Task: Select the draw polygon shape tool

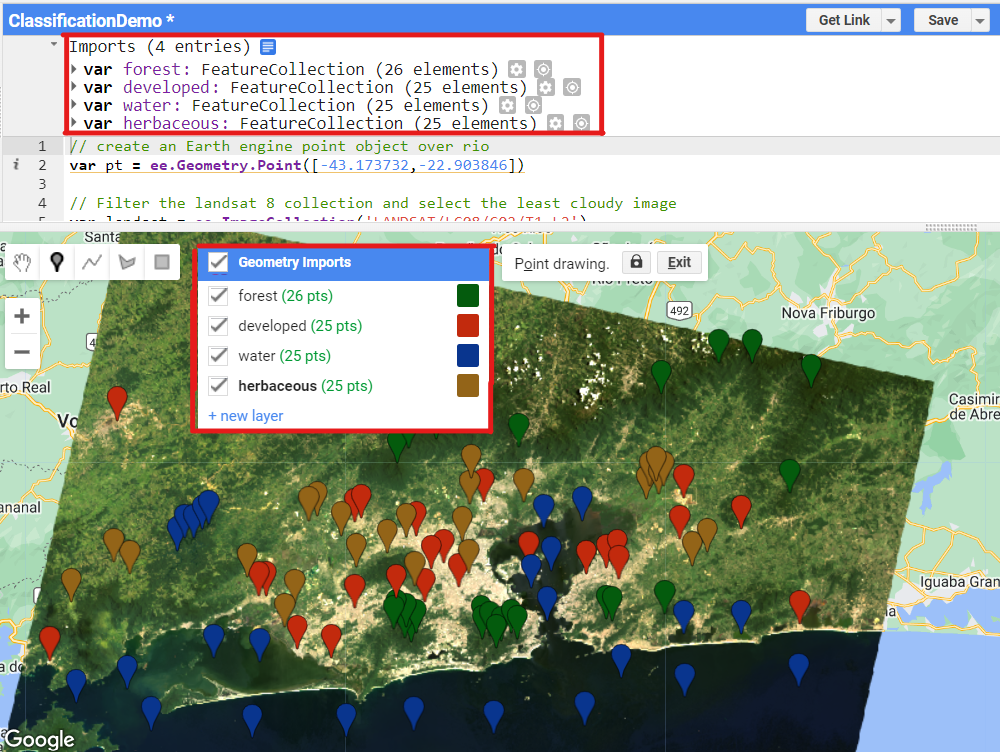Action: (127, 262)
